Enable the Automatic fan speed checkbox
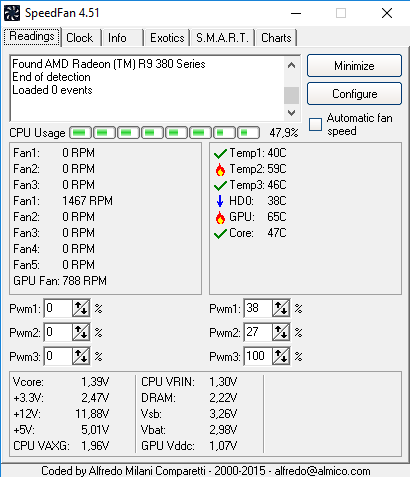This screenshot has width=410, height=477. [315, 124]
